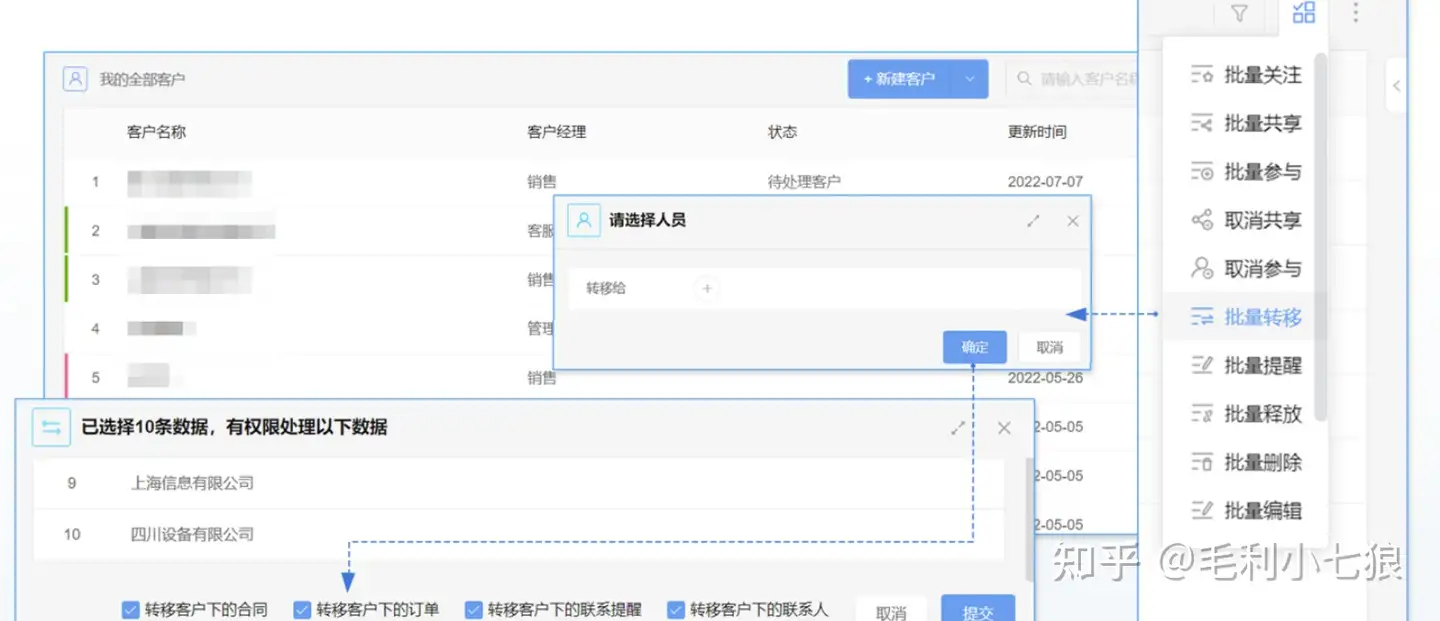Screen dimensions: 1440x621
Task: Click 确定 in 请选择人员 dialog
Action: [974, 348]
